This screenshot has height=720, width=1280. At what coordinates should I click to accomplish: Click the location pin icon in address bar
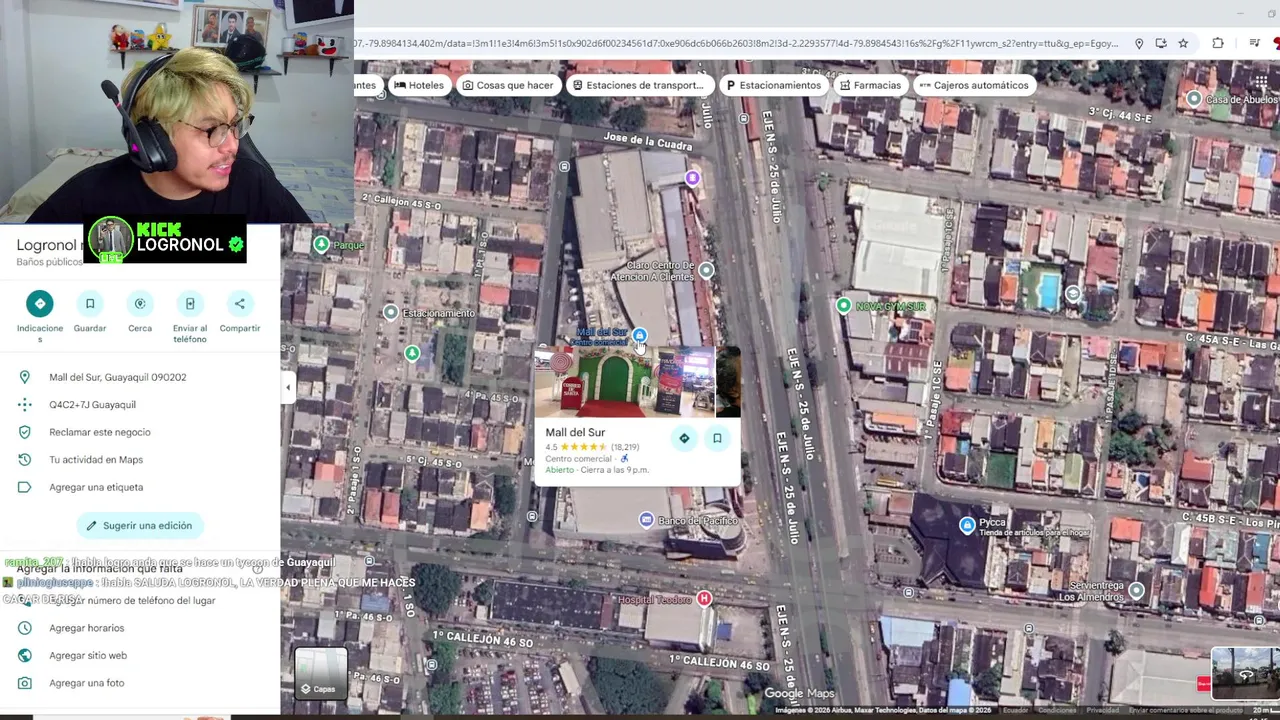(1139, 44)
